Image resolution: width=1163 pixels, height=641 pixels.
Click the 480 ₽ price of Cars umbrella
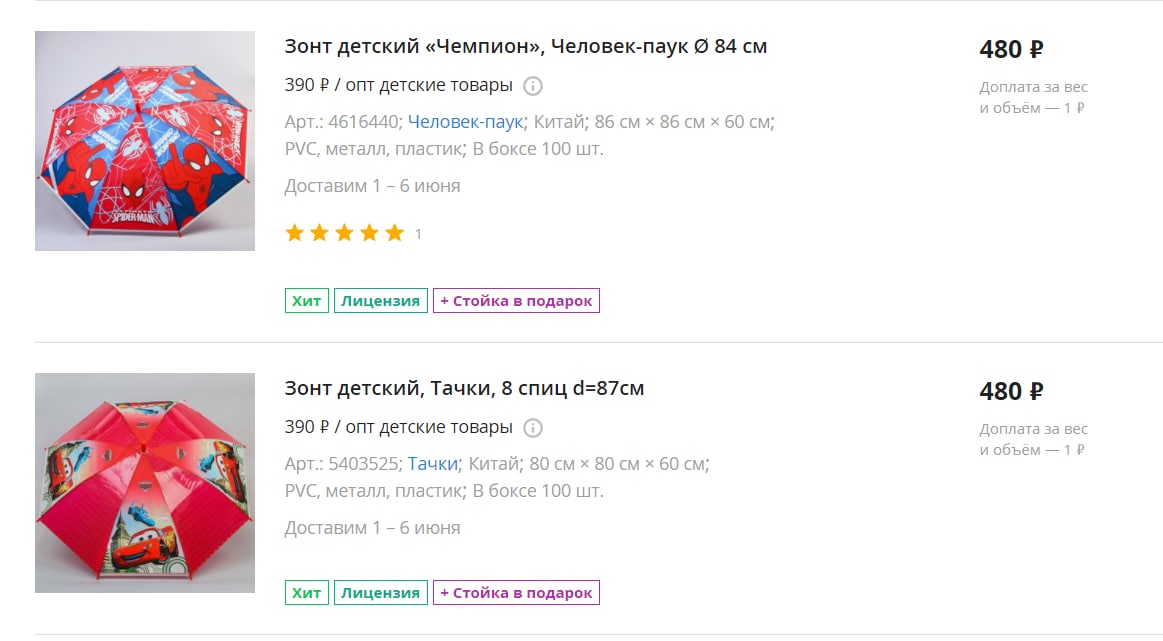[1011, 392]
